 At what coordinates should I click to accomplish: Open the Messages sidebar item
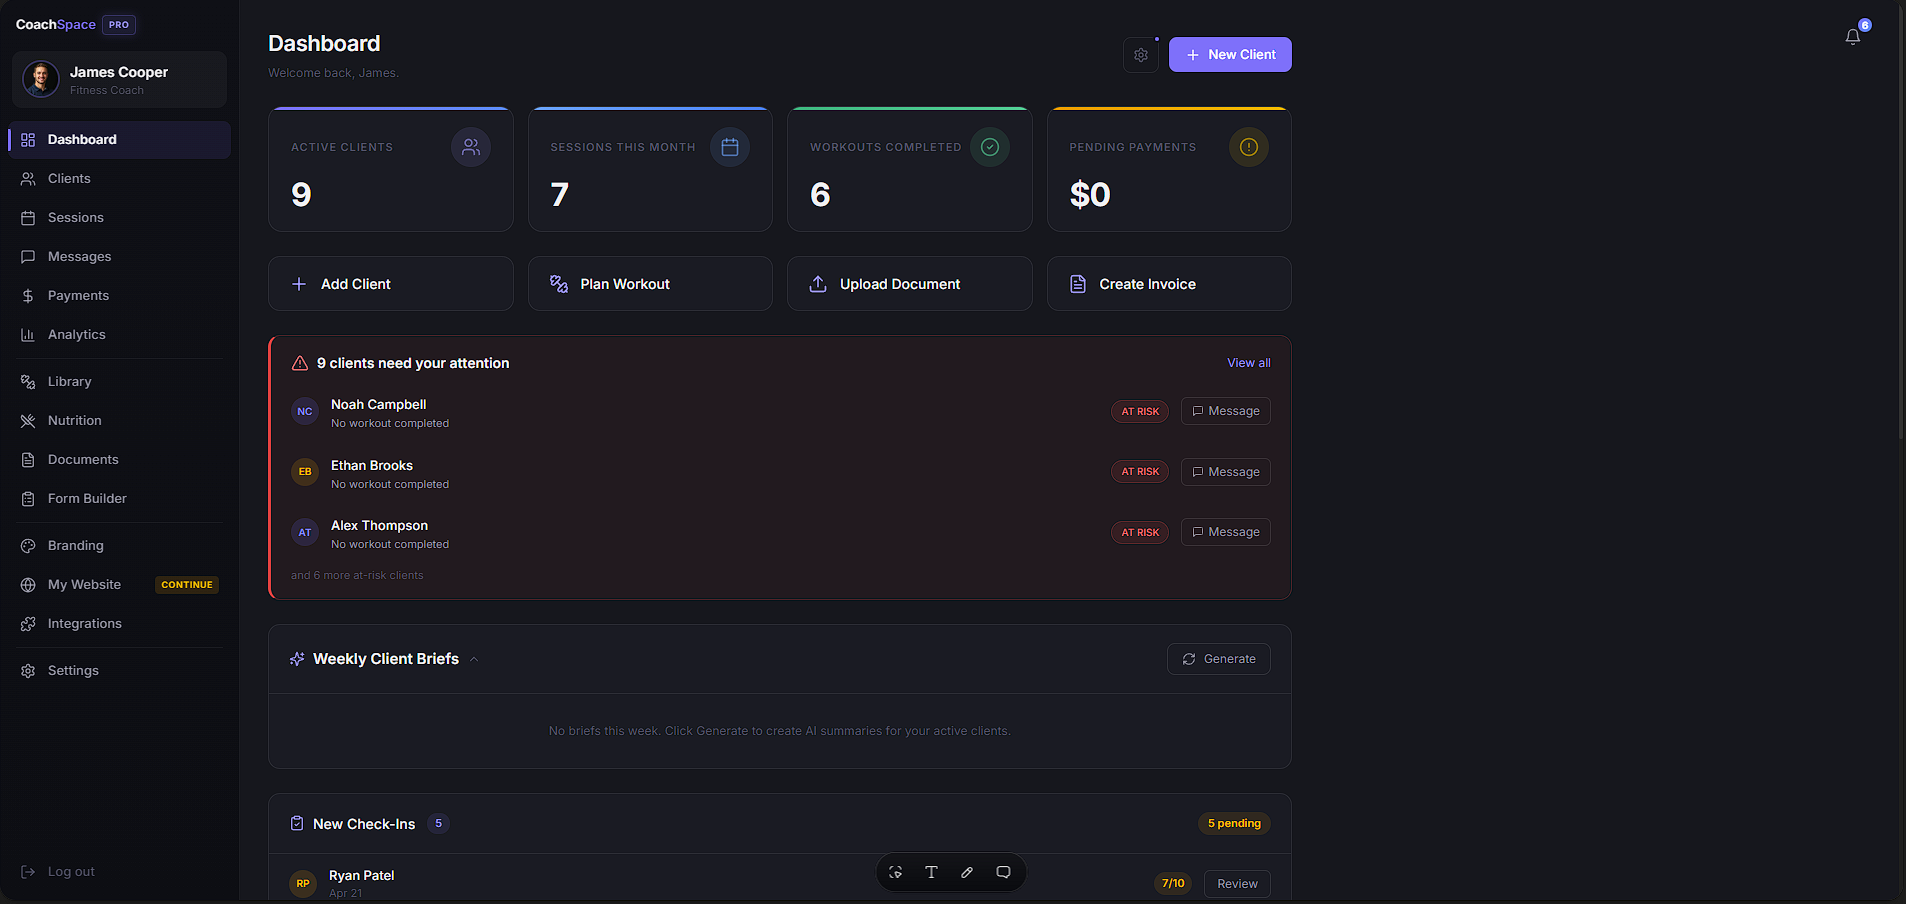click(119, 257)
